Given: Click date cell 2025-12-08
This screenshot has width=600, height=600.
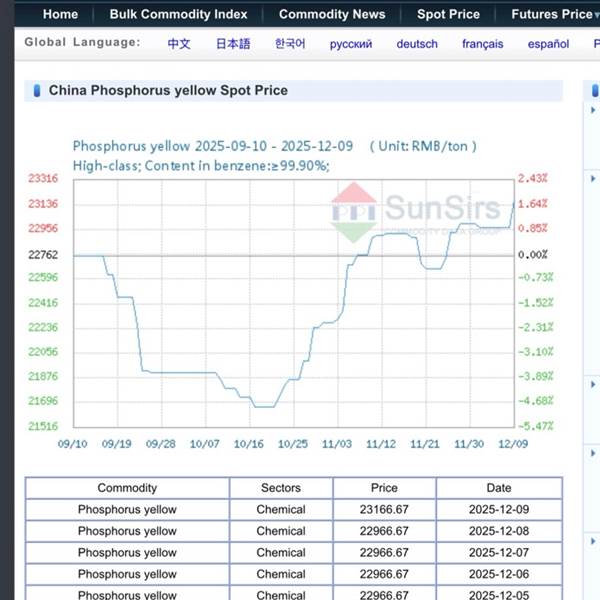Looking at the screenshot, I should [499, 531].
